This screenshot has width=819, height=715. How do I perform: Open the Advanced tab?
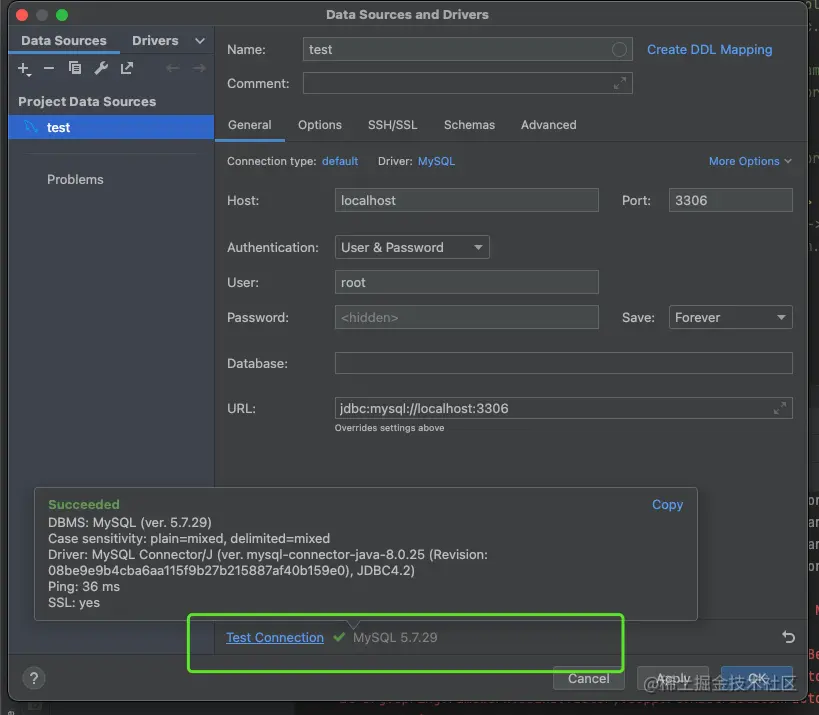click(x=548, y=125)
